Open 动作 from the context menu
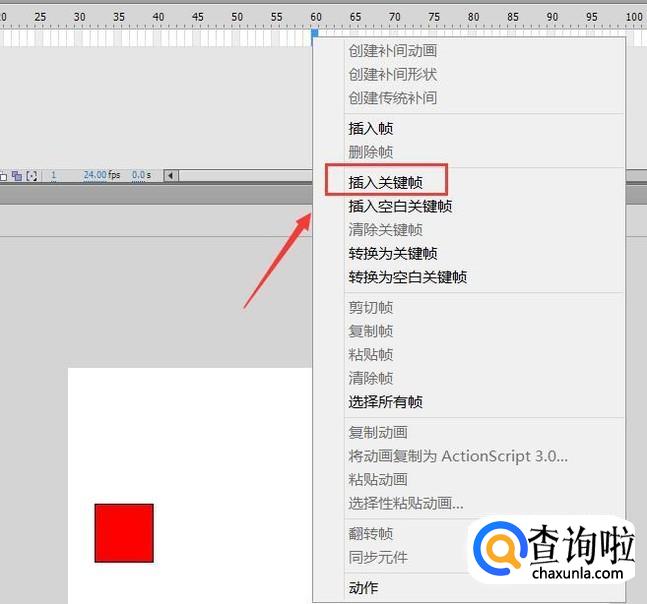The image size is (647, 604). point(363,587)
